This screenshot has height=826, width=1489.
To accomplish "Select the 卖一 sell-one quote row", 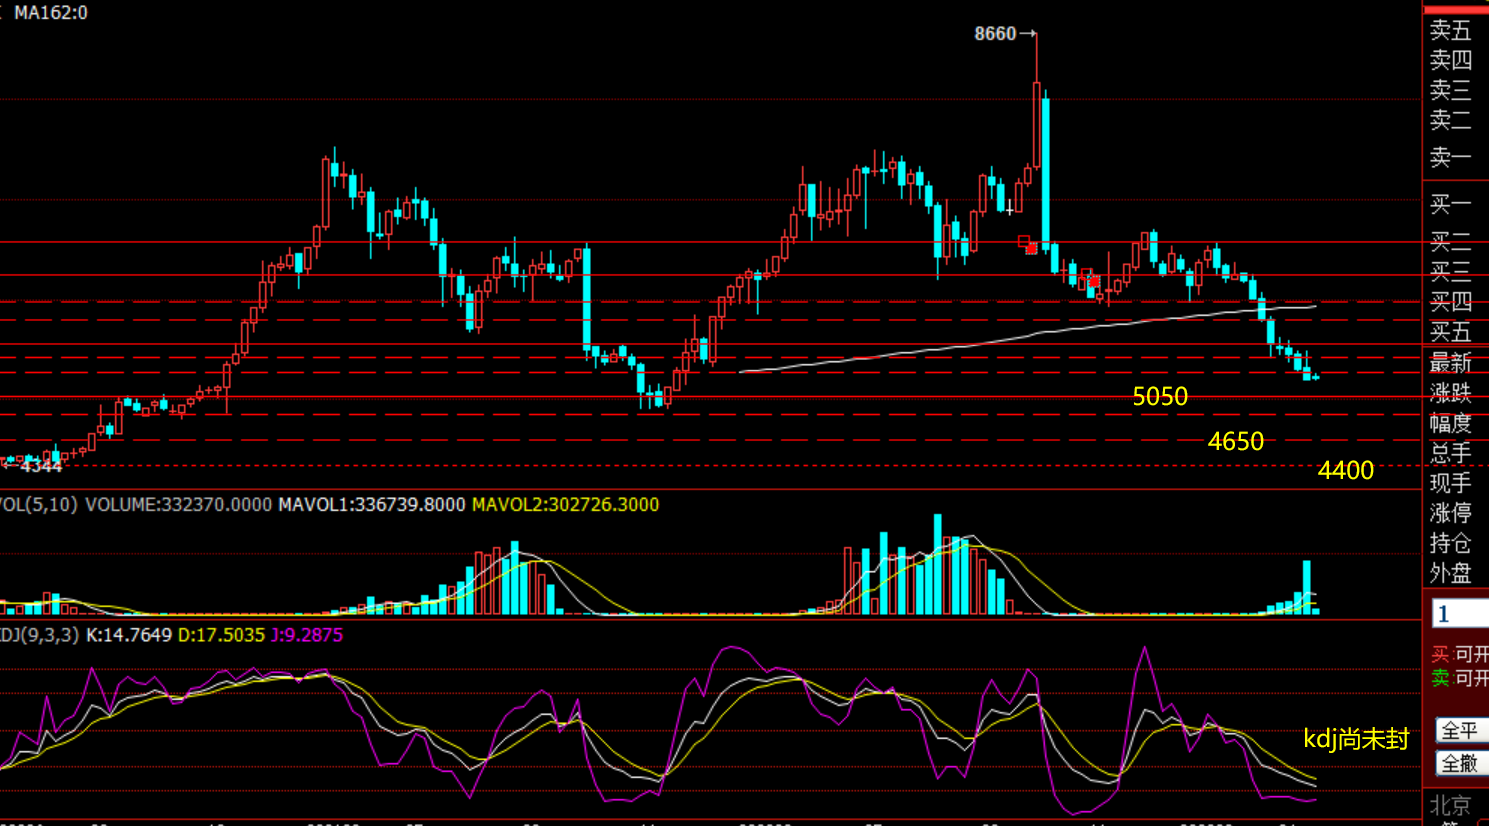I will (x=1451, y=157).
